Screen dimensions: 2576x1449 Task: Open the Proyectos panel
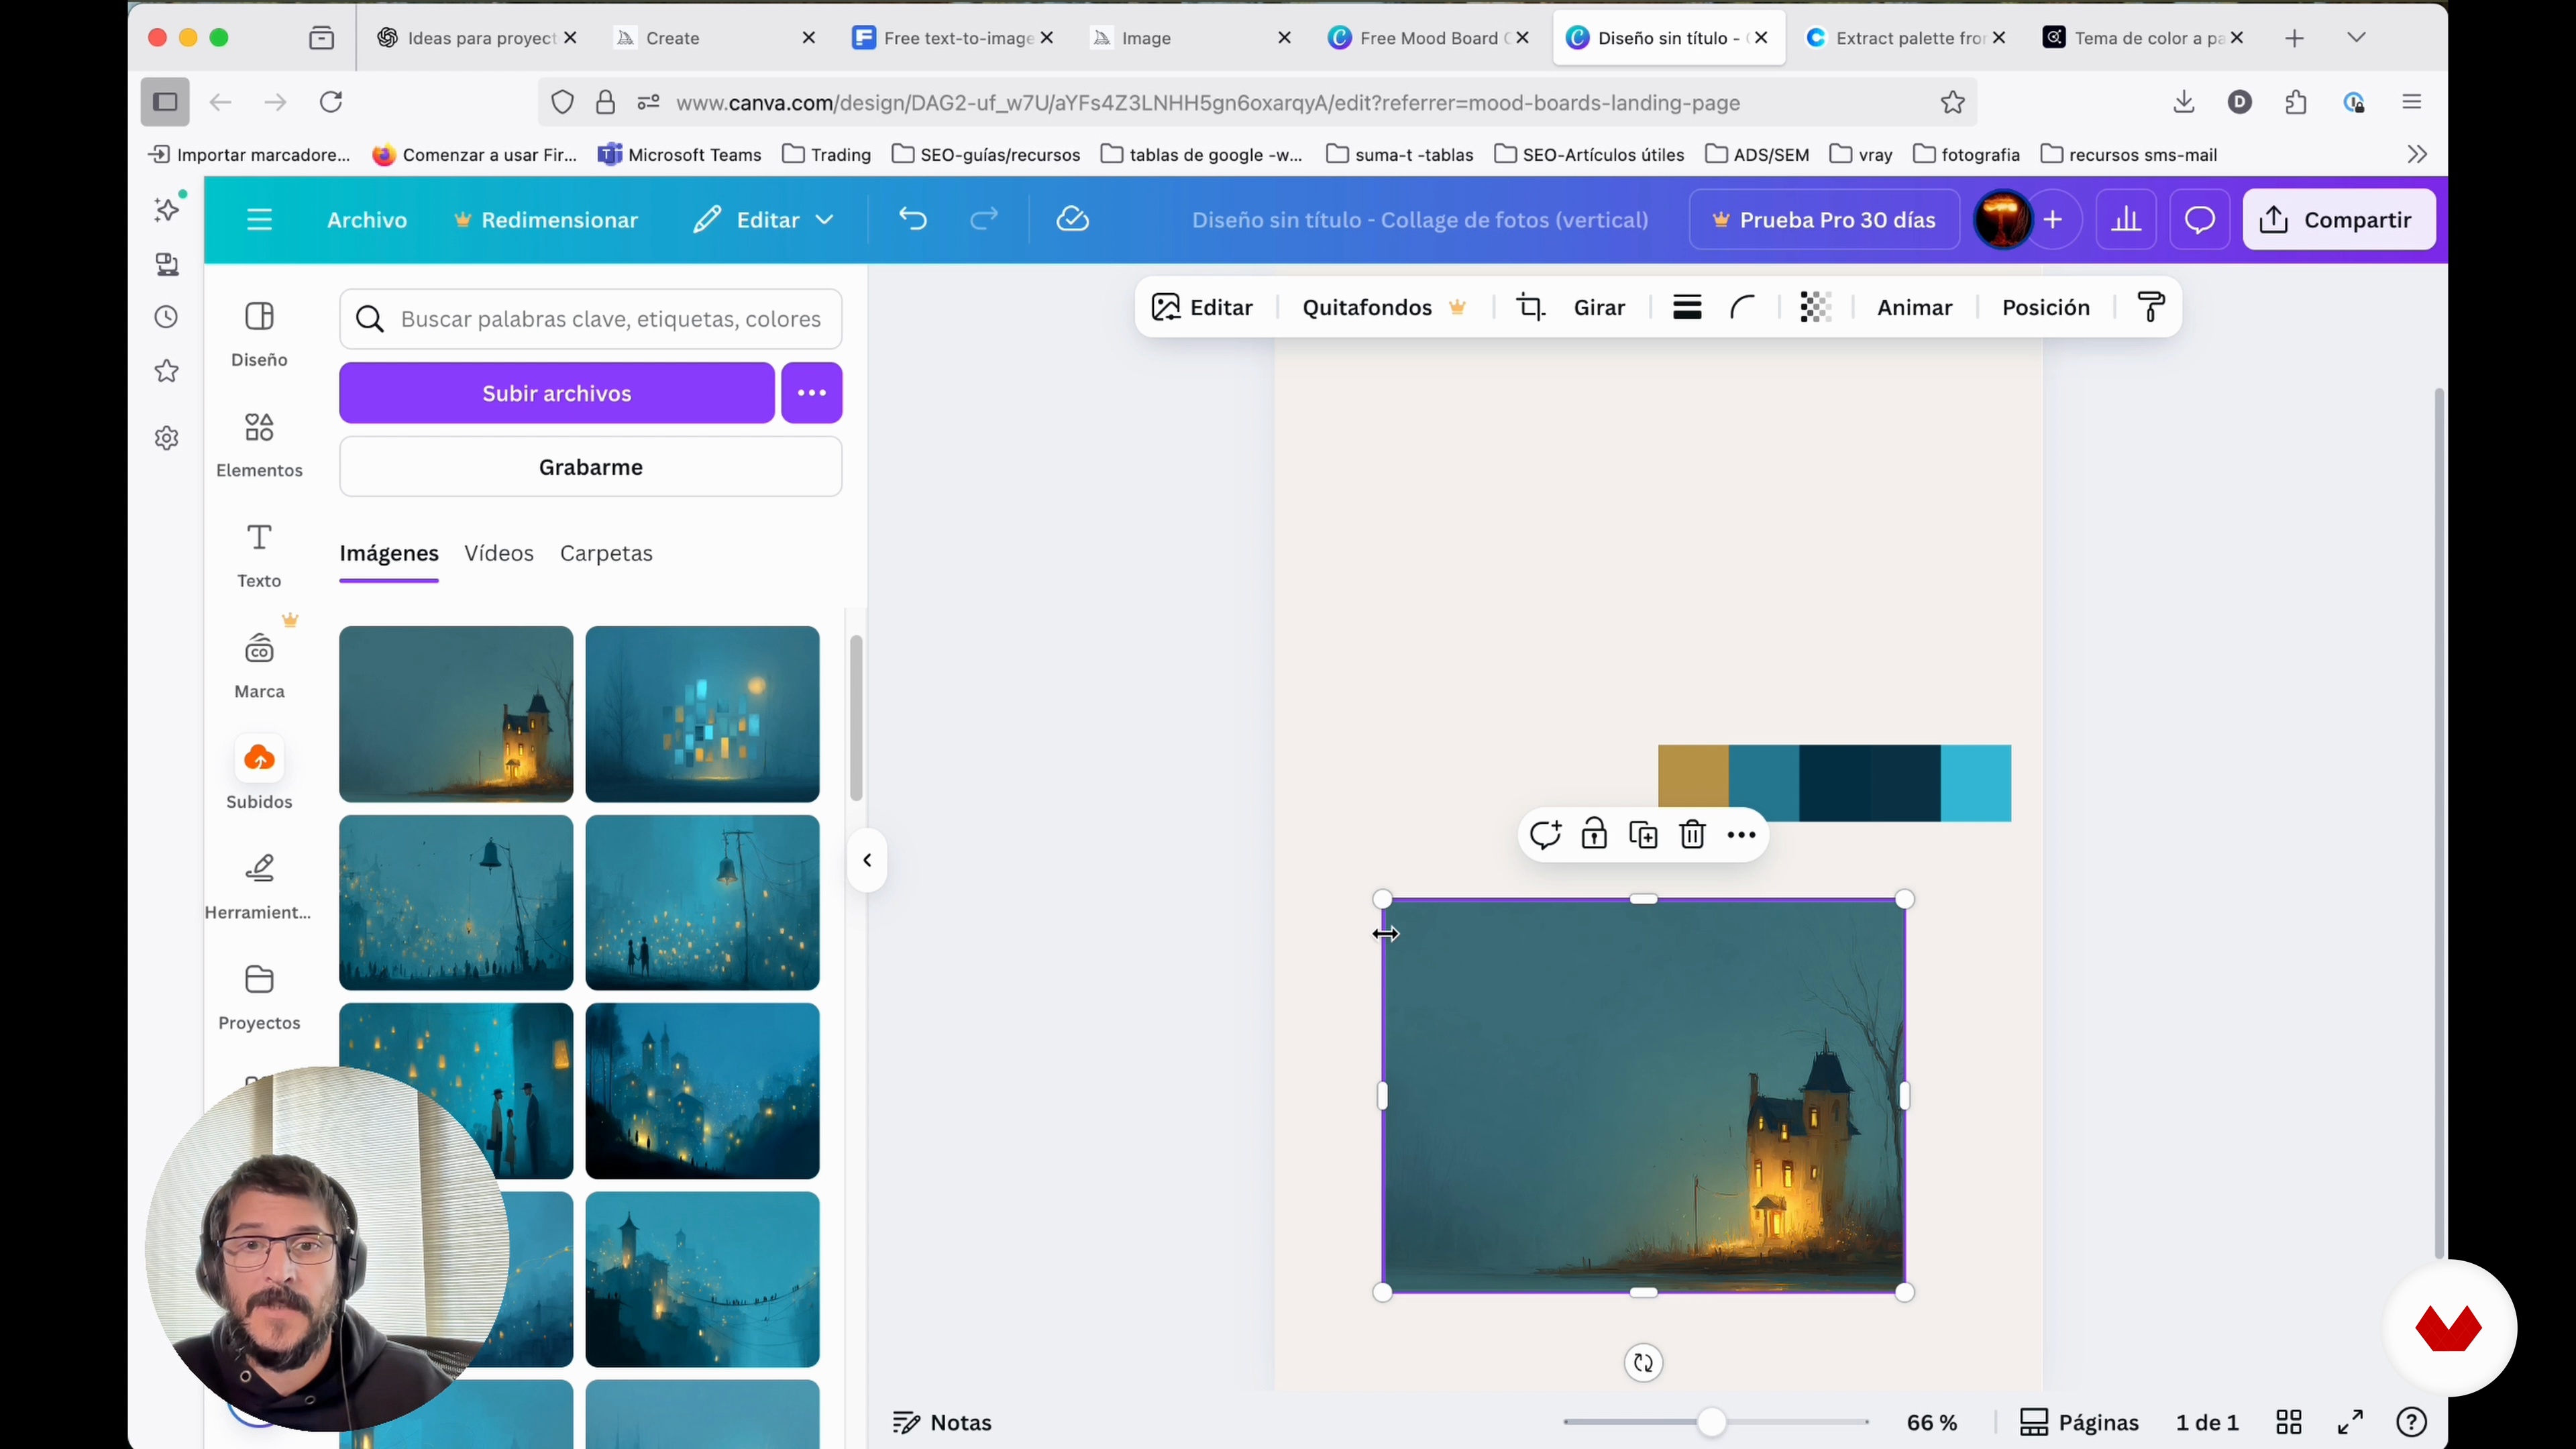pyautogui.click(x=259, y=998)
